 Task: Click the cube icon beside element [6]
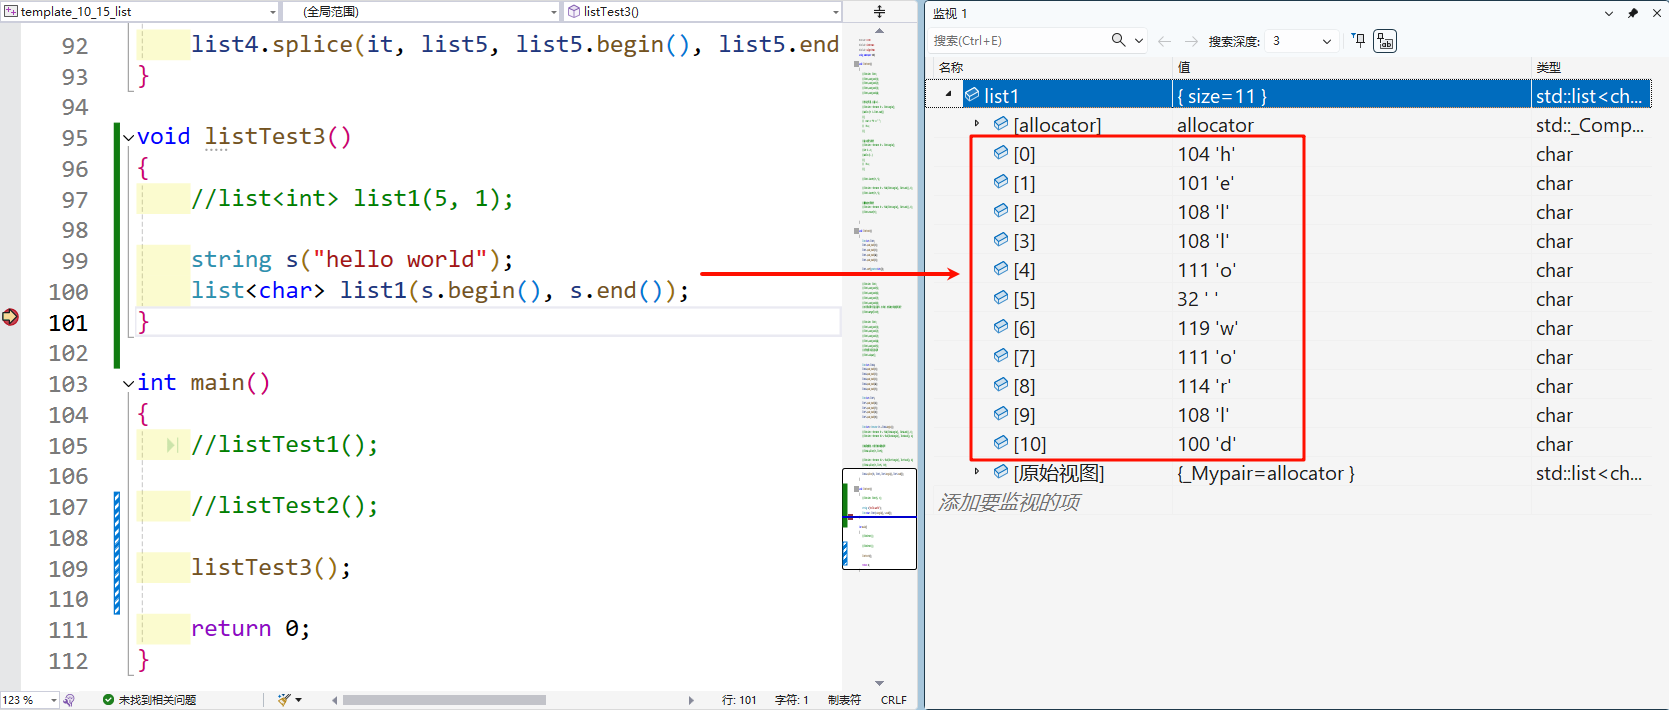click(1001, 327)
